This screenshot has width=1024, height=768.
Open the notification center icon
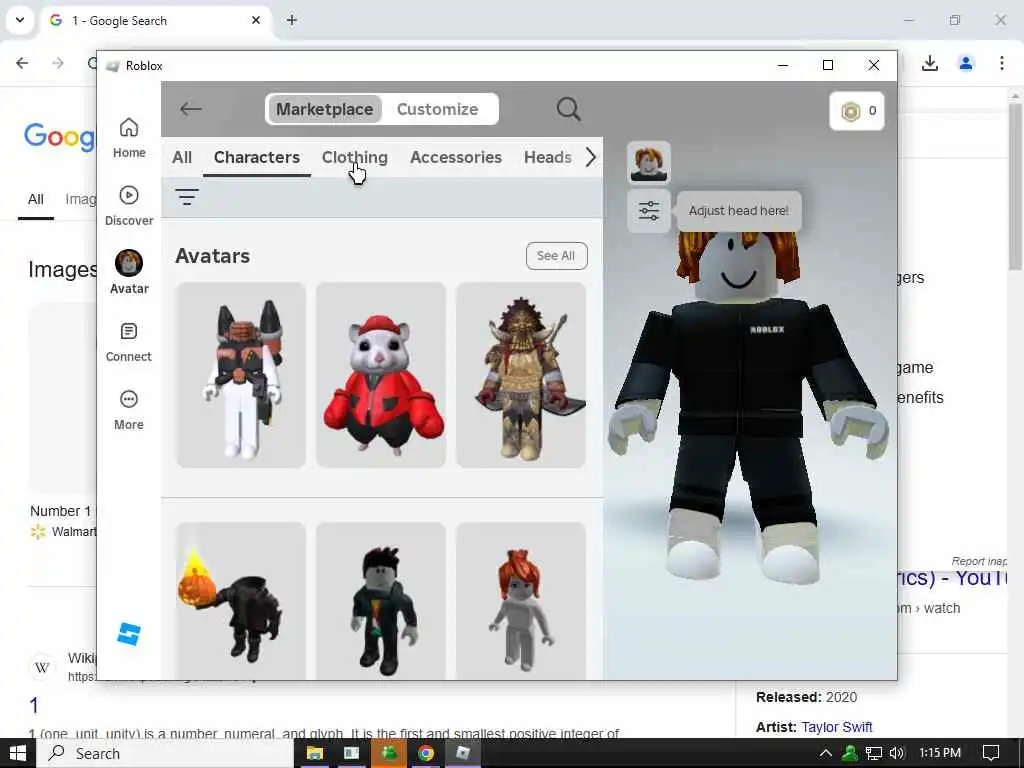pyautogui.click(x=991, y=754)
